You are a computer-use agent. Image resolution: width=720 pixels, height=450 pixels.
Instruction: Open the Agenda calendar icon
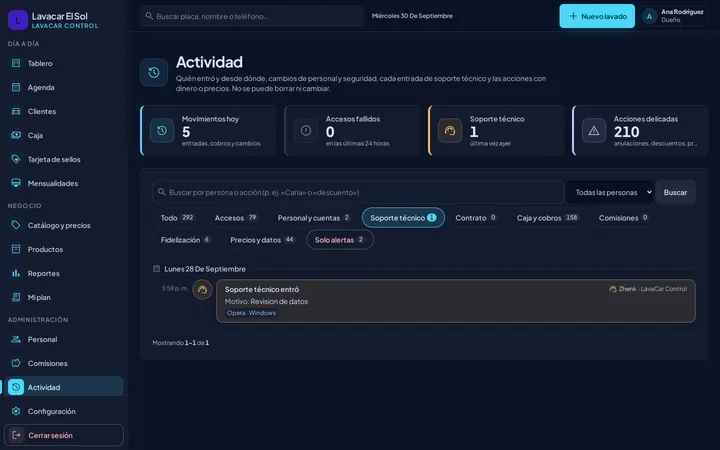click(x=16, y=87)
